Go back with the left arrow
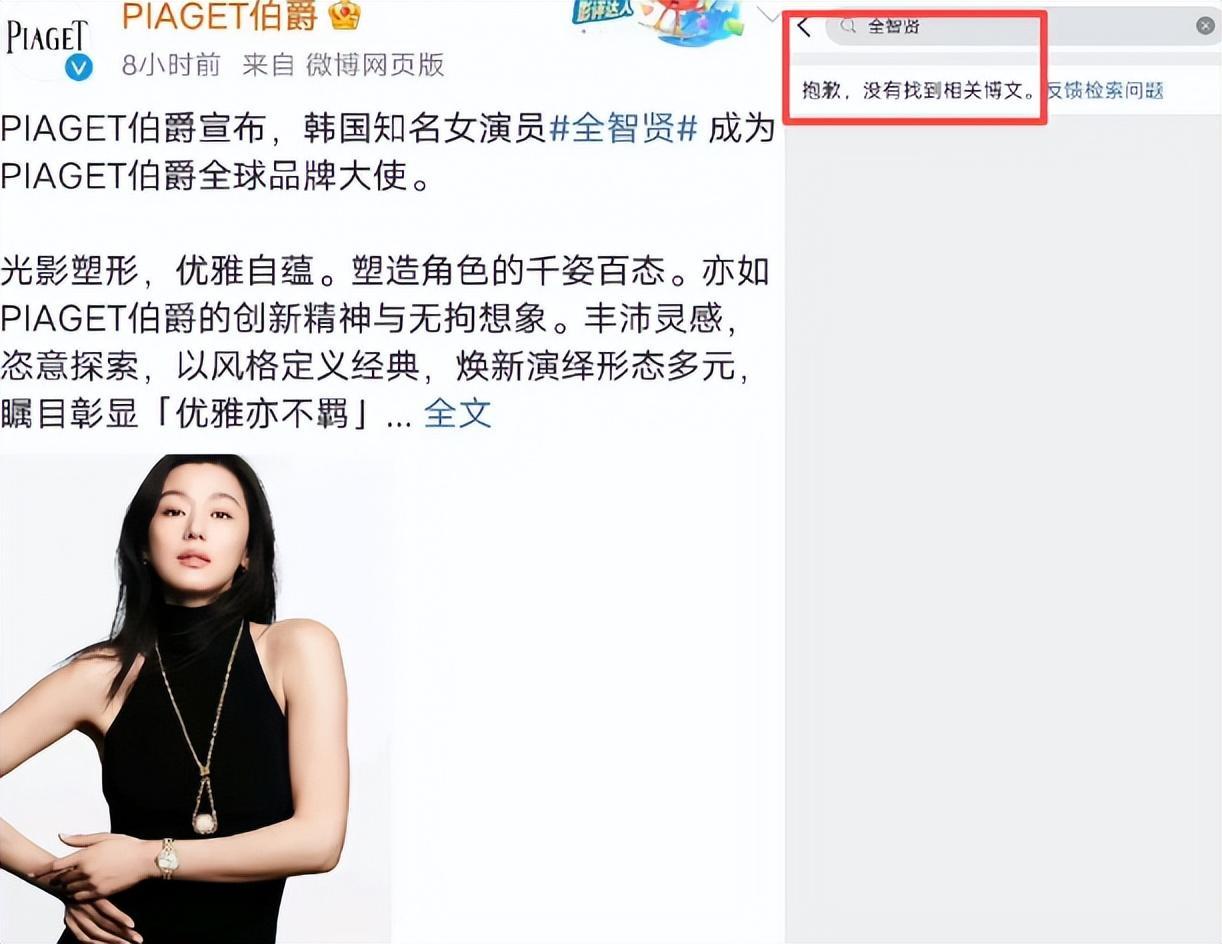 coord(805,27)
